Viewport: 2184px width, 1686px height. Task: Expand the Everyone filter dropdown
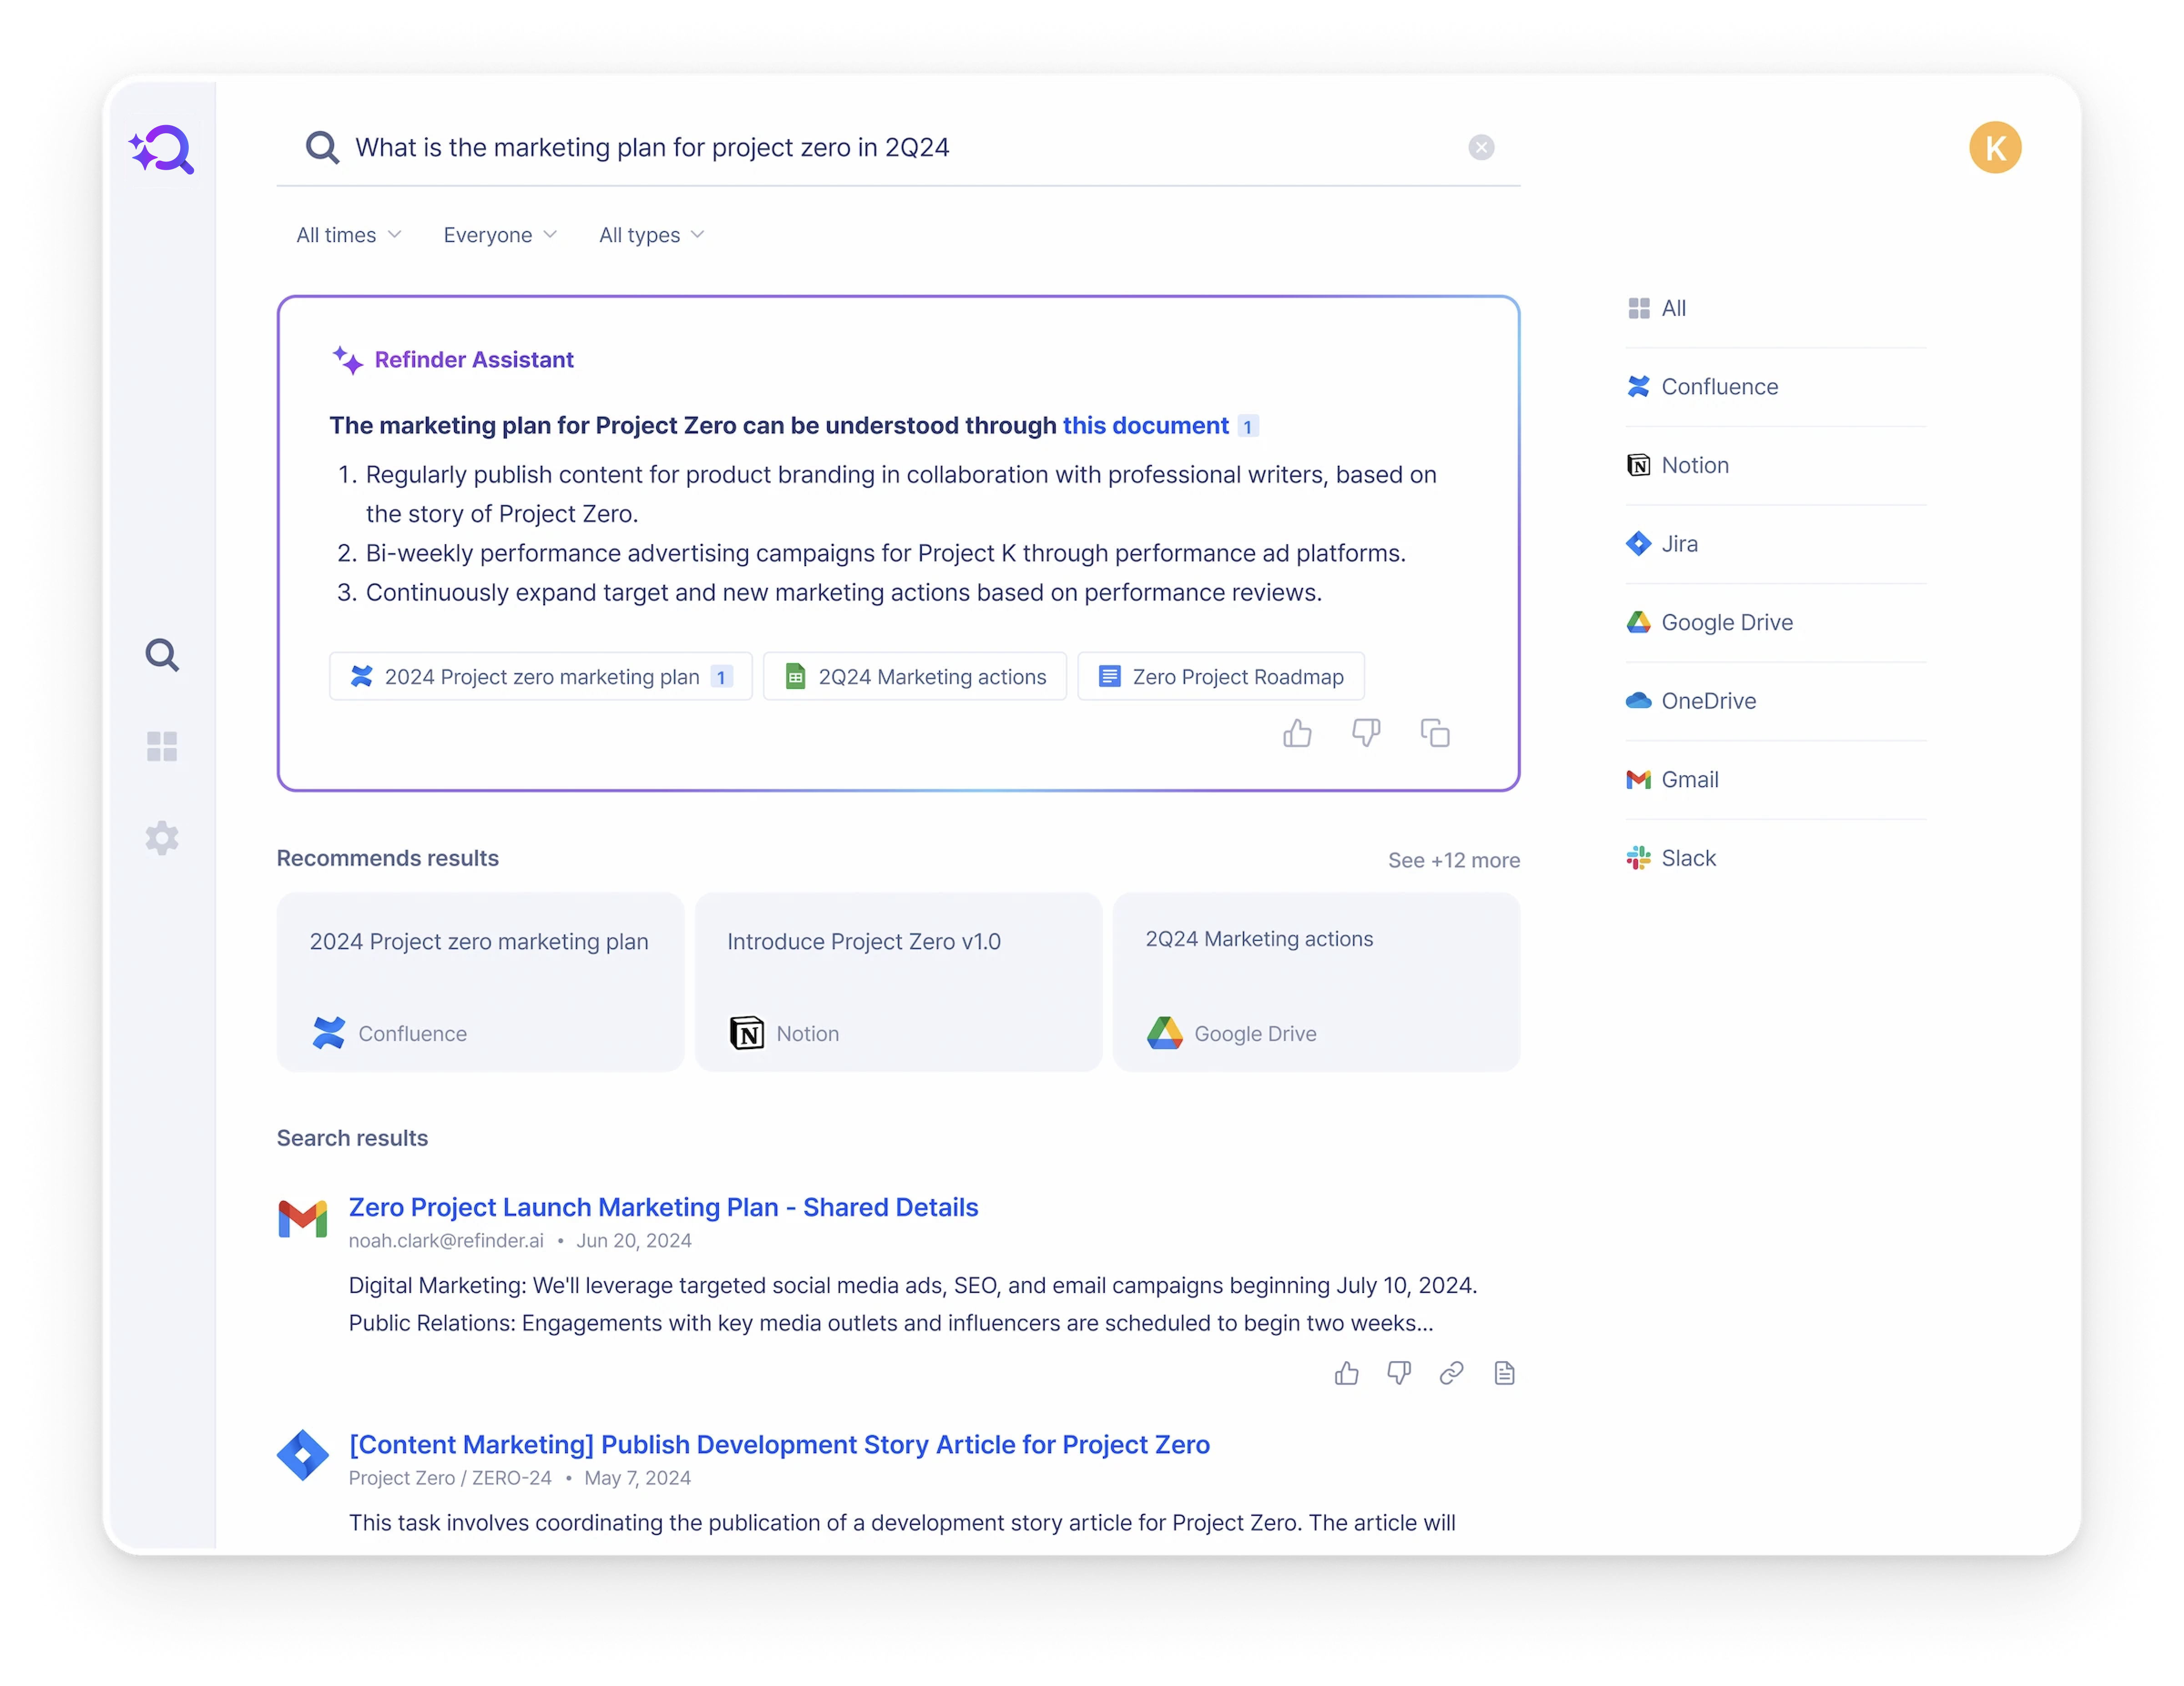(x=499, y=234)
